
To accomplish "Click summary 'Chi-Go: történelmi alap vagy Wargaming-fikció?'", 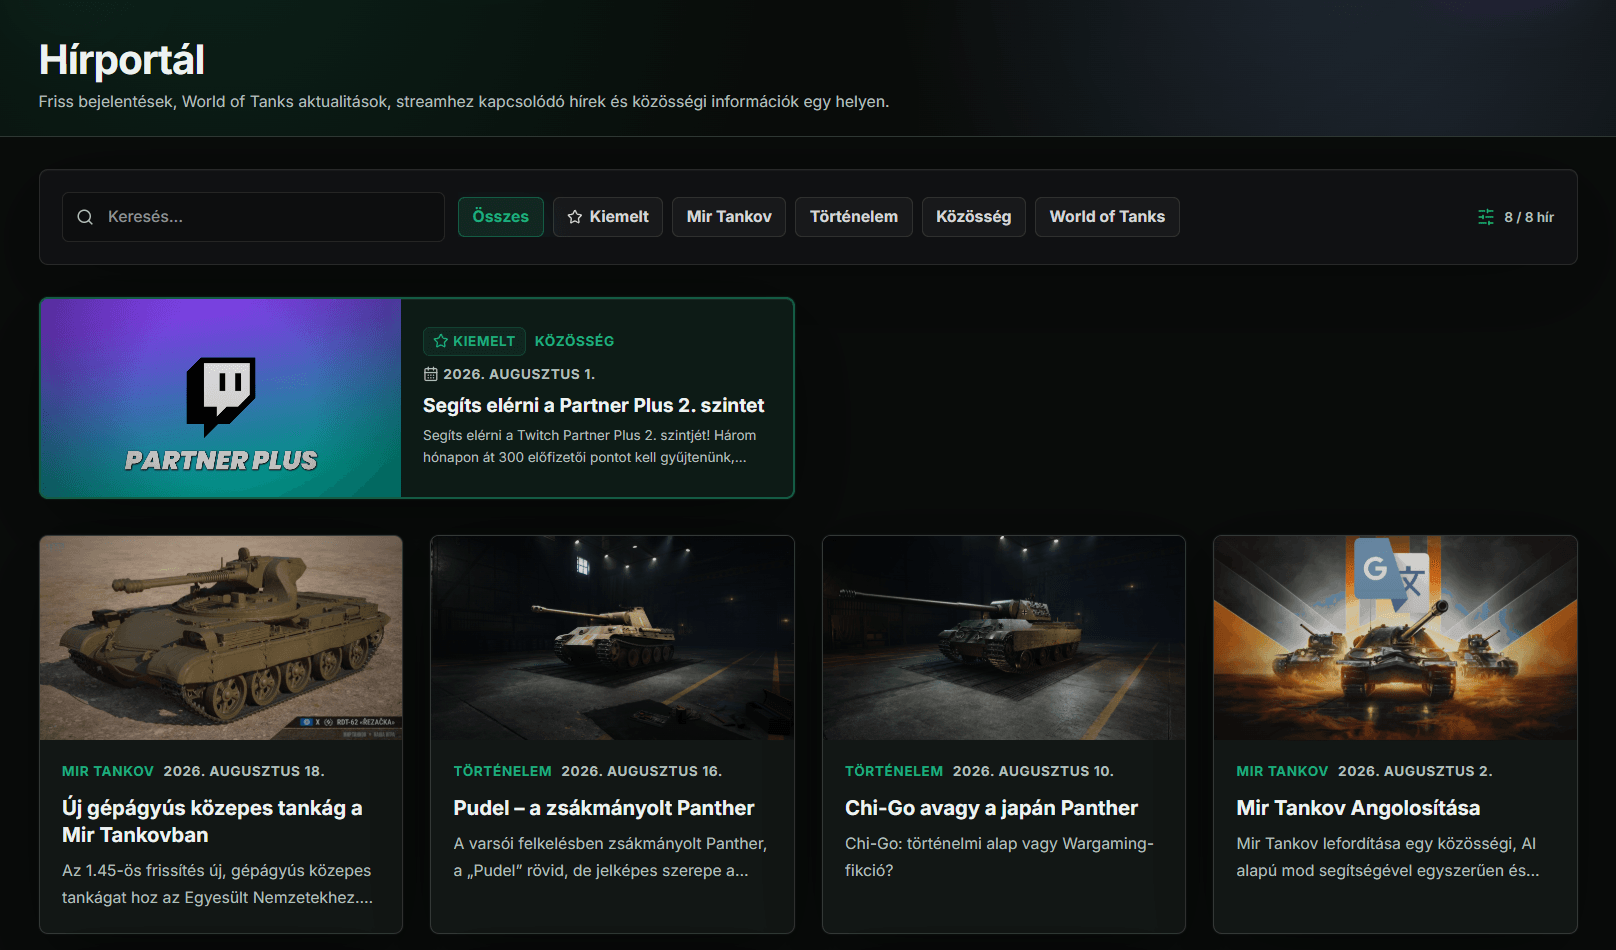I will click(x=999, y=857).
